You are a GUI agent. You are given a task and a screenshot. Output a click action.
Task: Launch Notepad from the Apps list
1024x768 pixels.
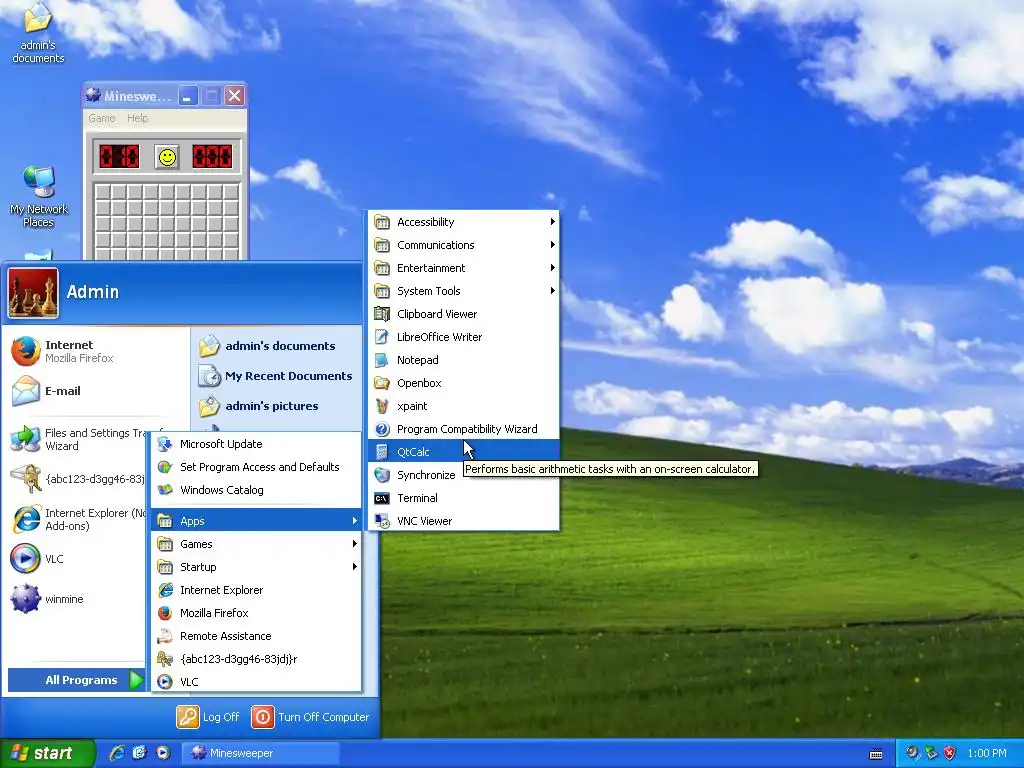464,360
